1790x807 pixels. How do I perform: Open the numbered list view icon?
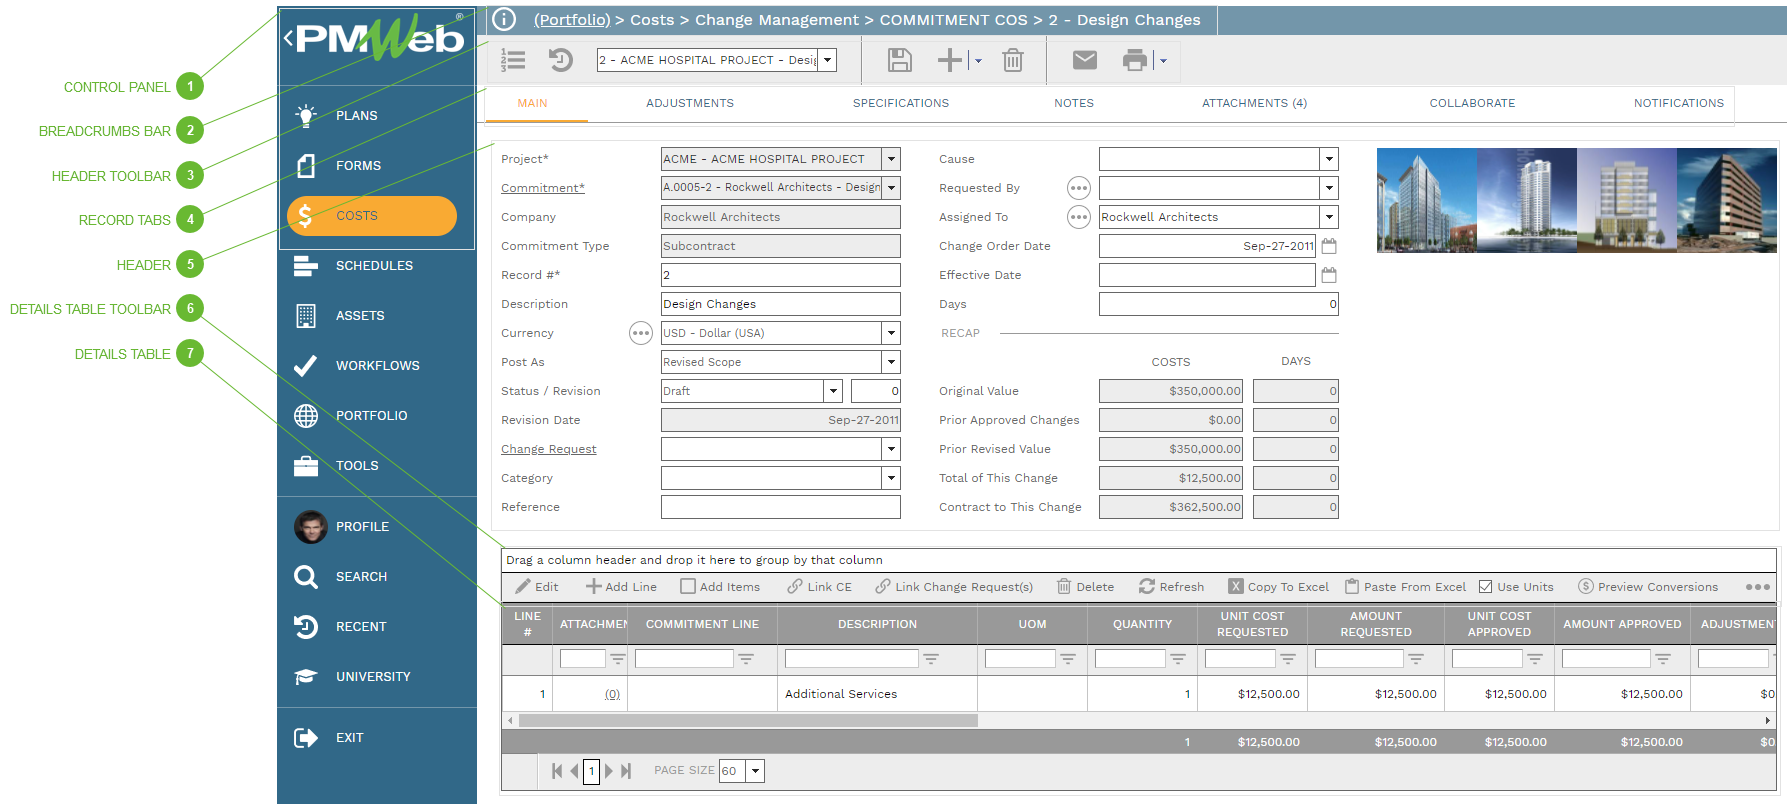(x=513, y=61)
